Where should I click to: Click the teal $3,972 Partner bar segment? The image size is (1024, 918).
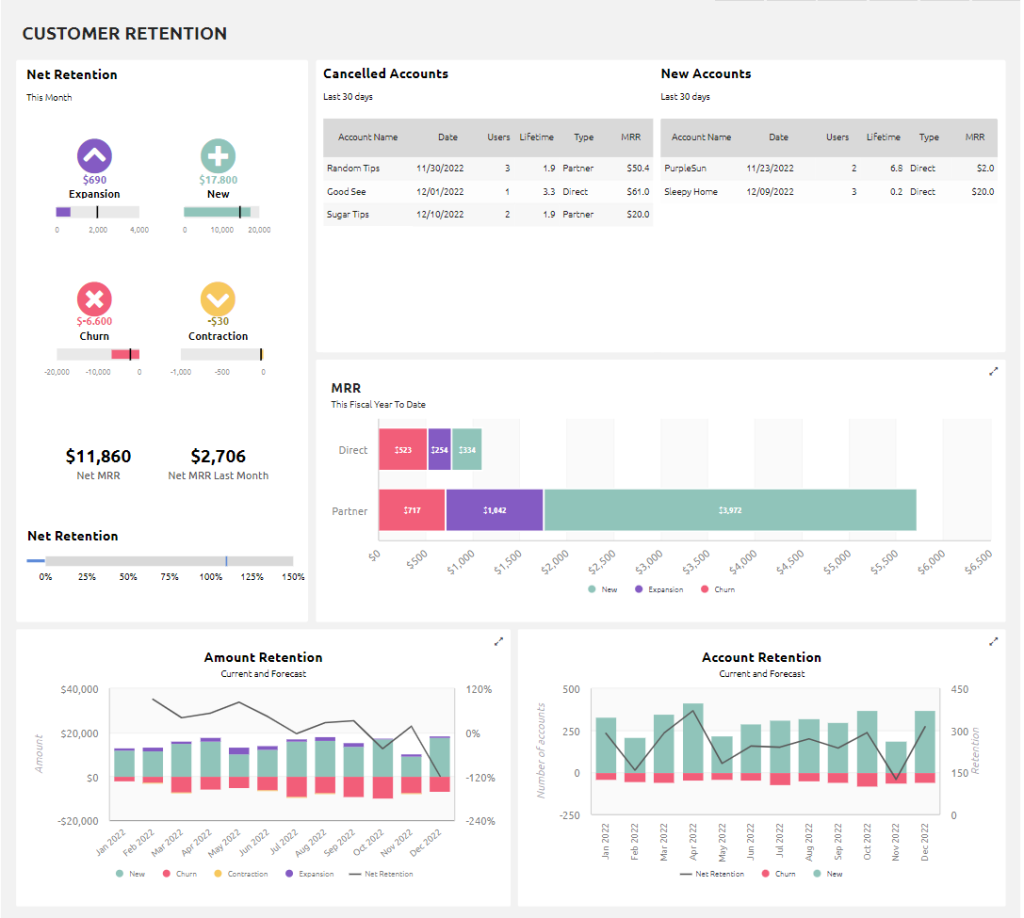730,509
